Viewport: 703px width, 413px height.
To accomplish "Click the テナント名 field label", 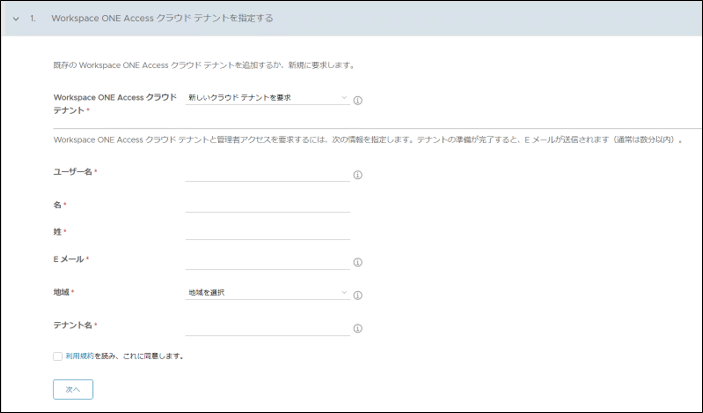I will point(73,325).
